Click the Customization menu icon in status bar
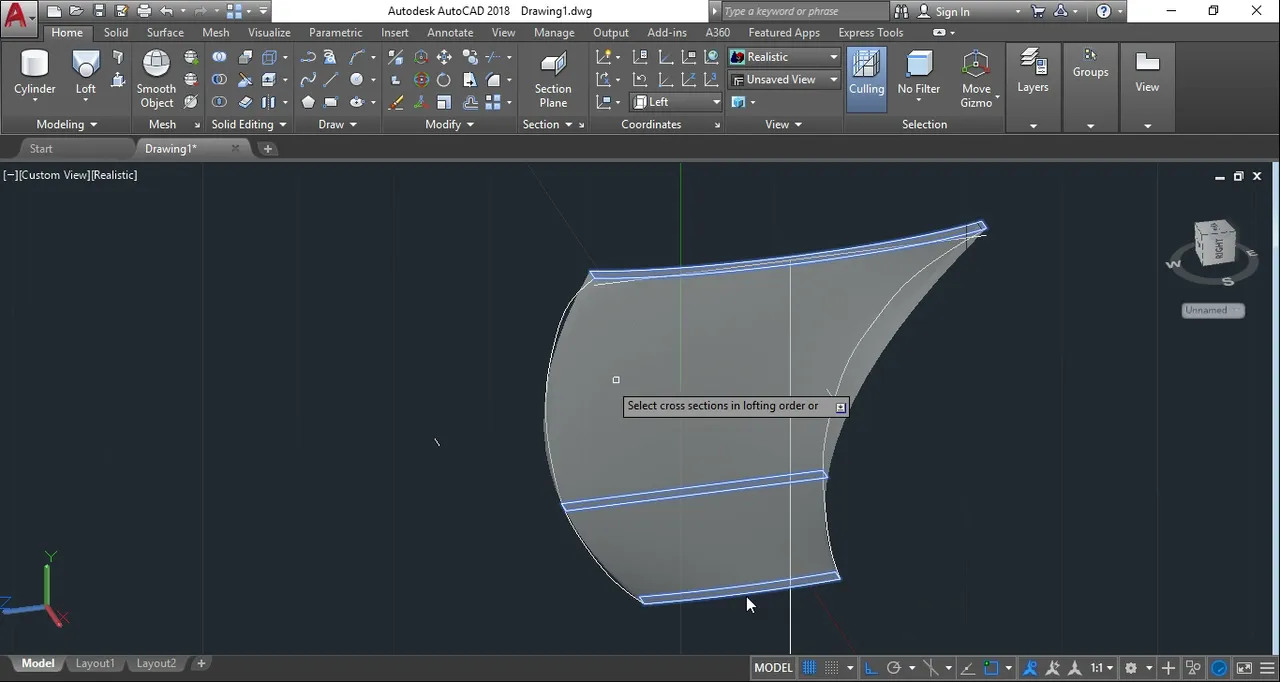This screenshot has height=682, width=1280. pyautogui.click(x=1268, y=668)
